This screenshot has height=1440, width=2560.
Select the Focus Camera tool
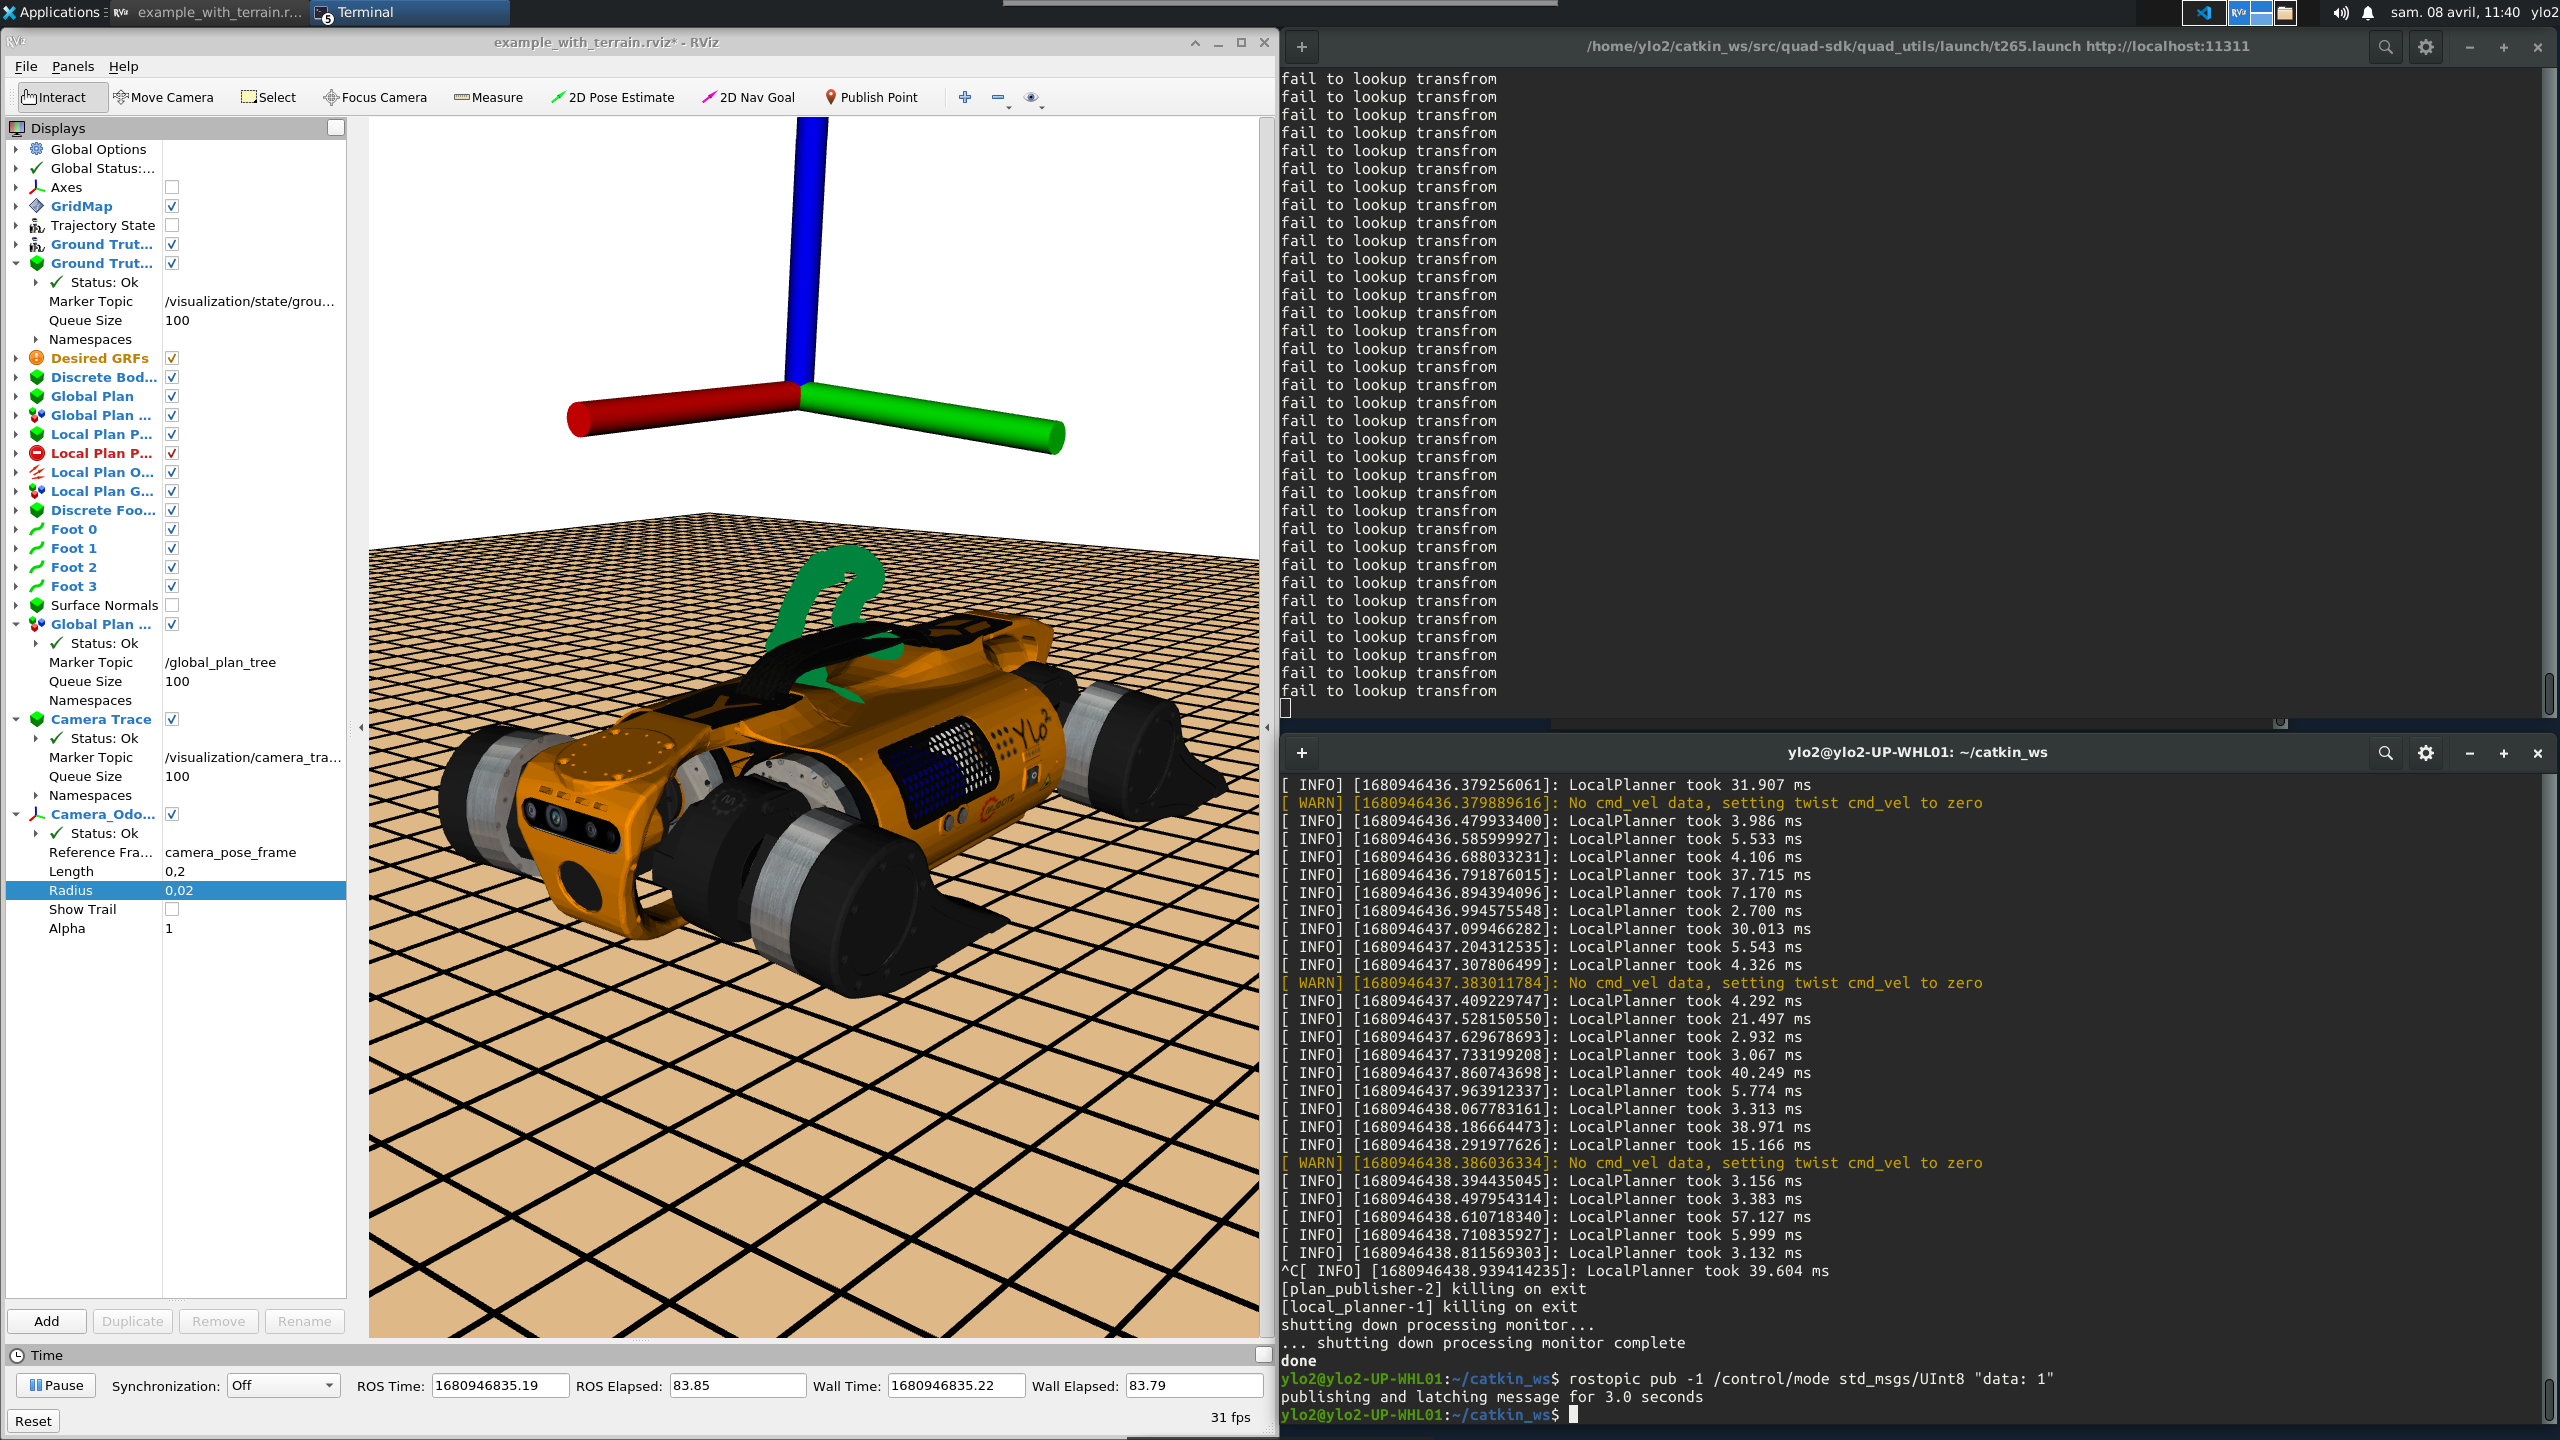[x=376, y=97]
